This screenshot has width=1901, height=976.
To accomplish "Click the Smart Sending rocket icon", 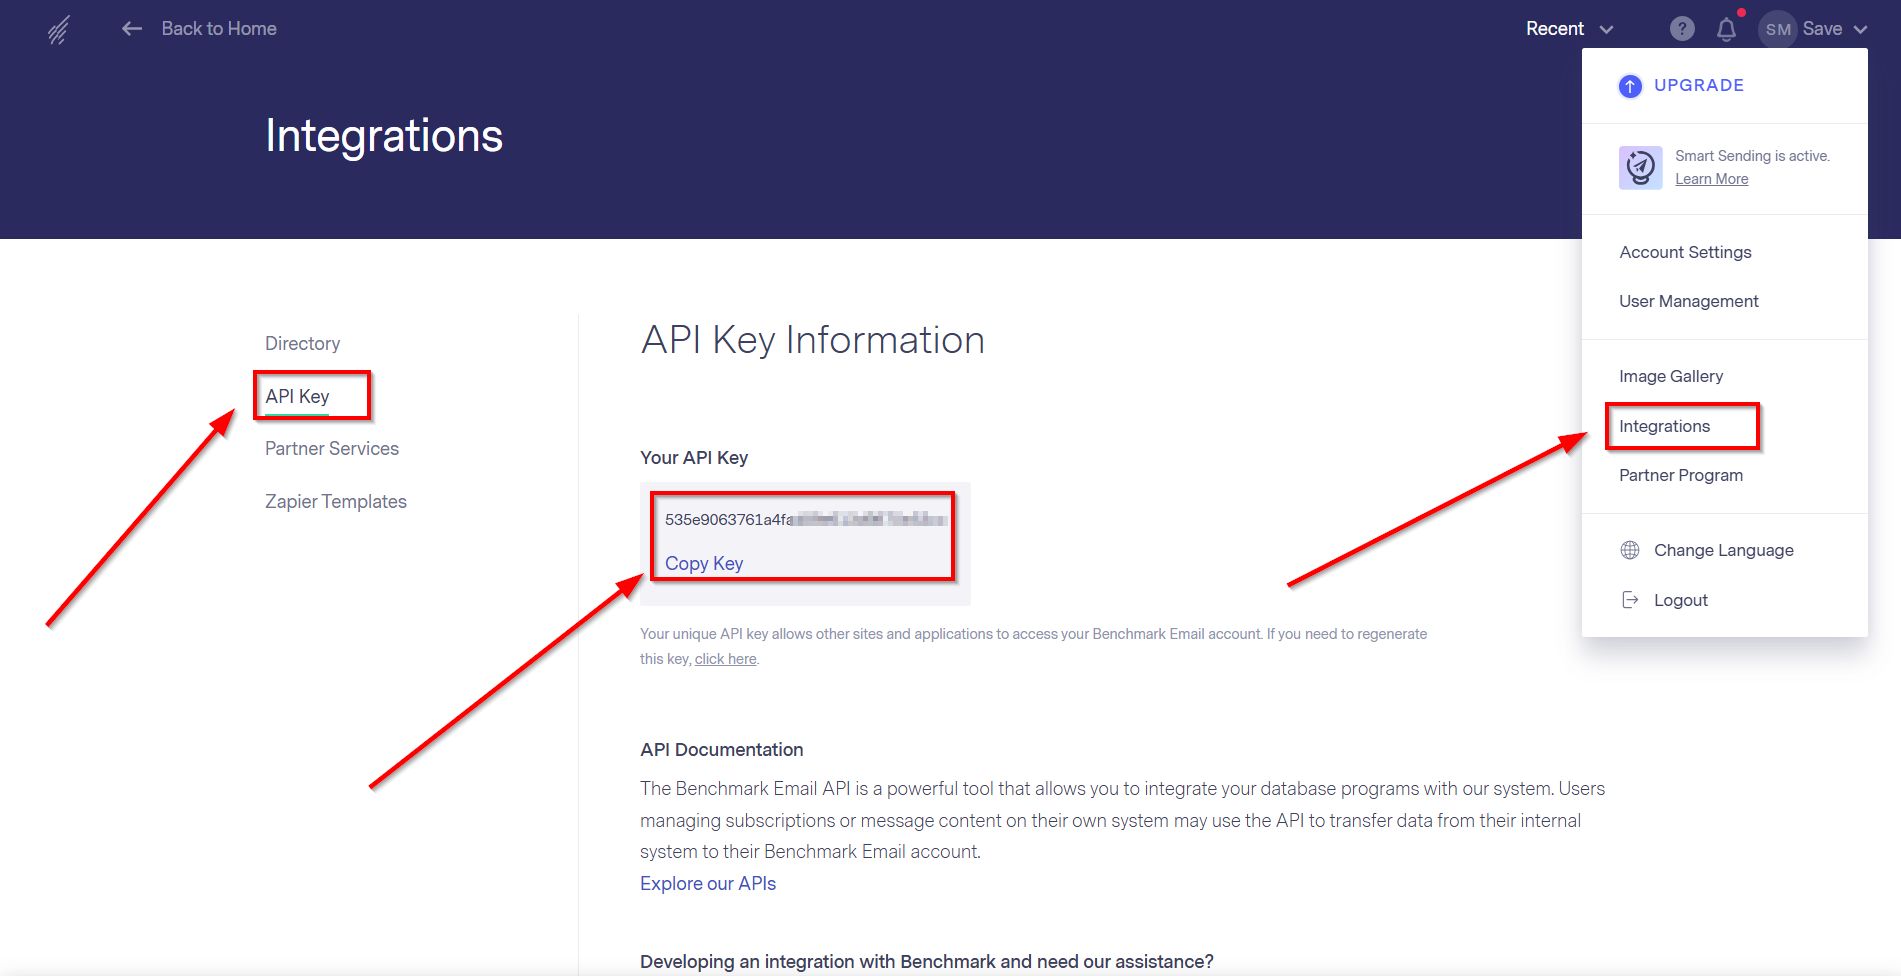I will pyautogui.click(x=1640, y=167).
